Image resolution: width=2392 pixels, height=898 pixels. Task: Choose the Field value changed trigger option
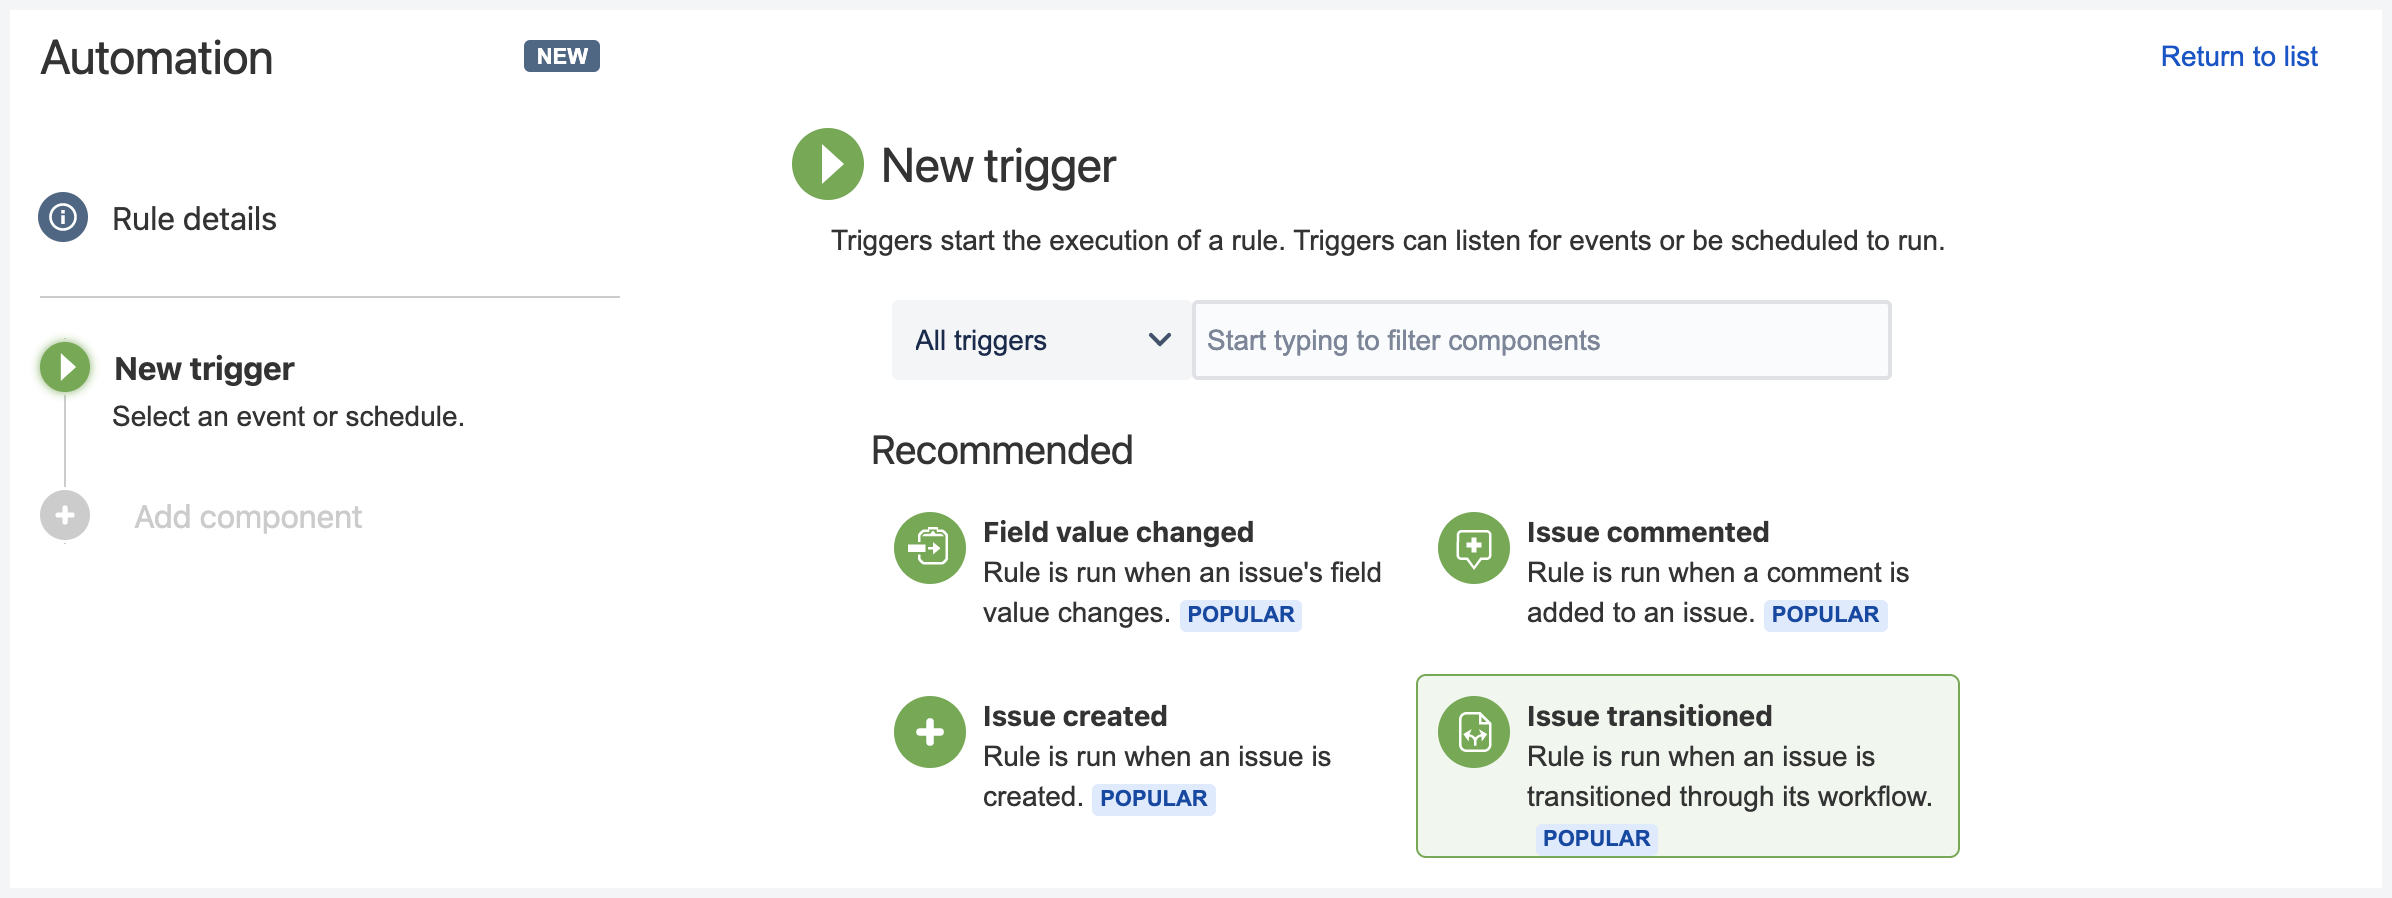pos(1117,532)
